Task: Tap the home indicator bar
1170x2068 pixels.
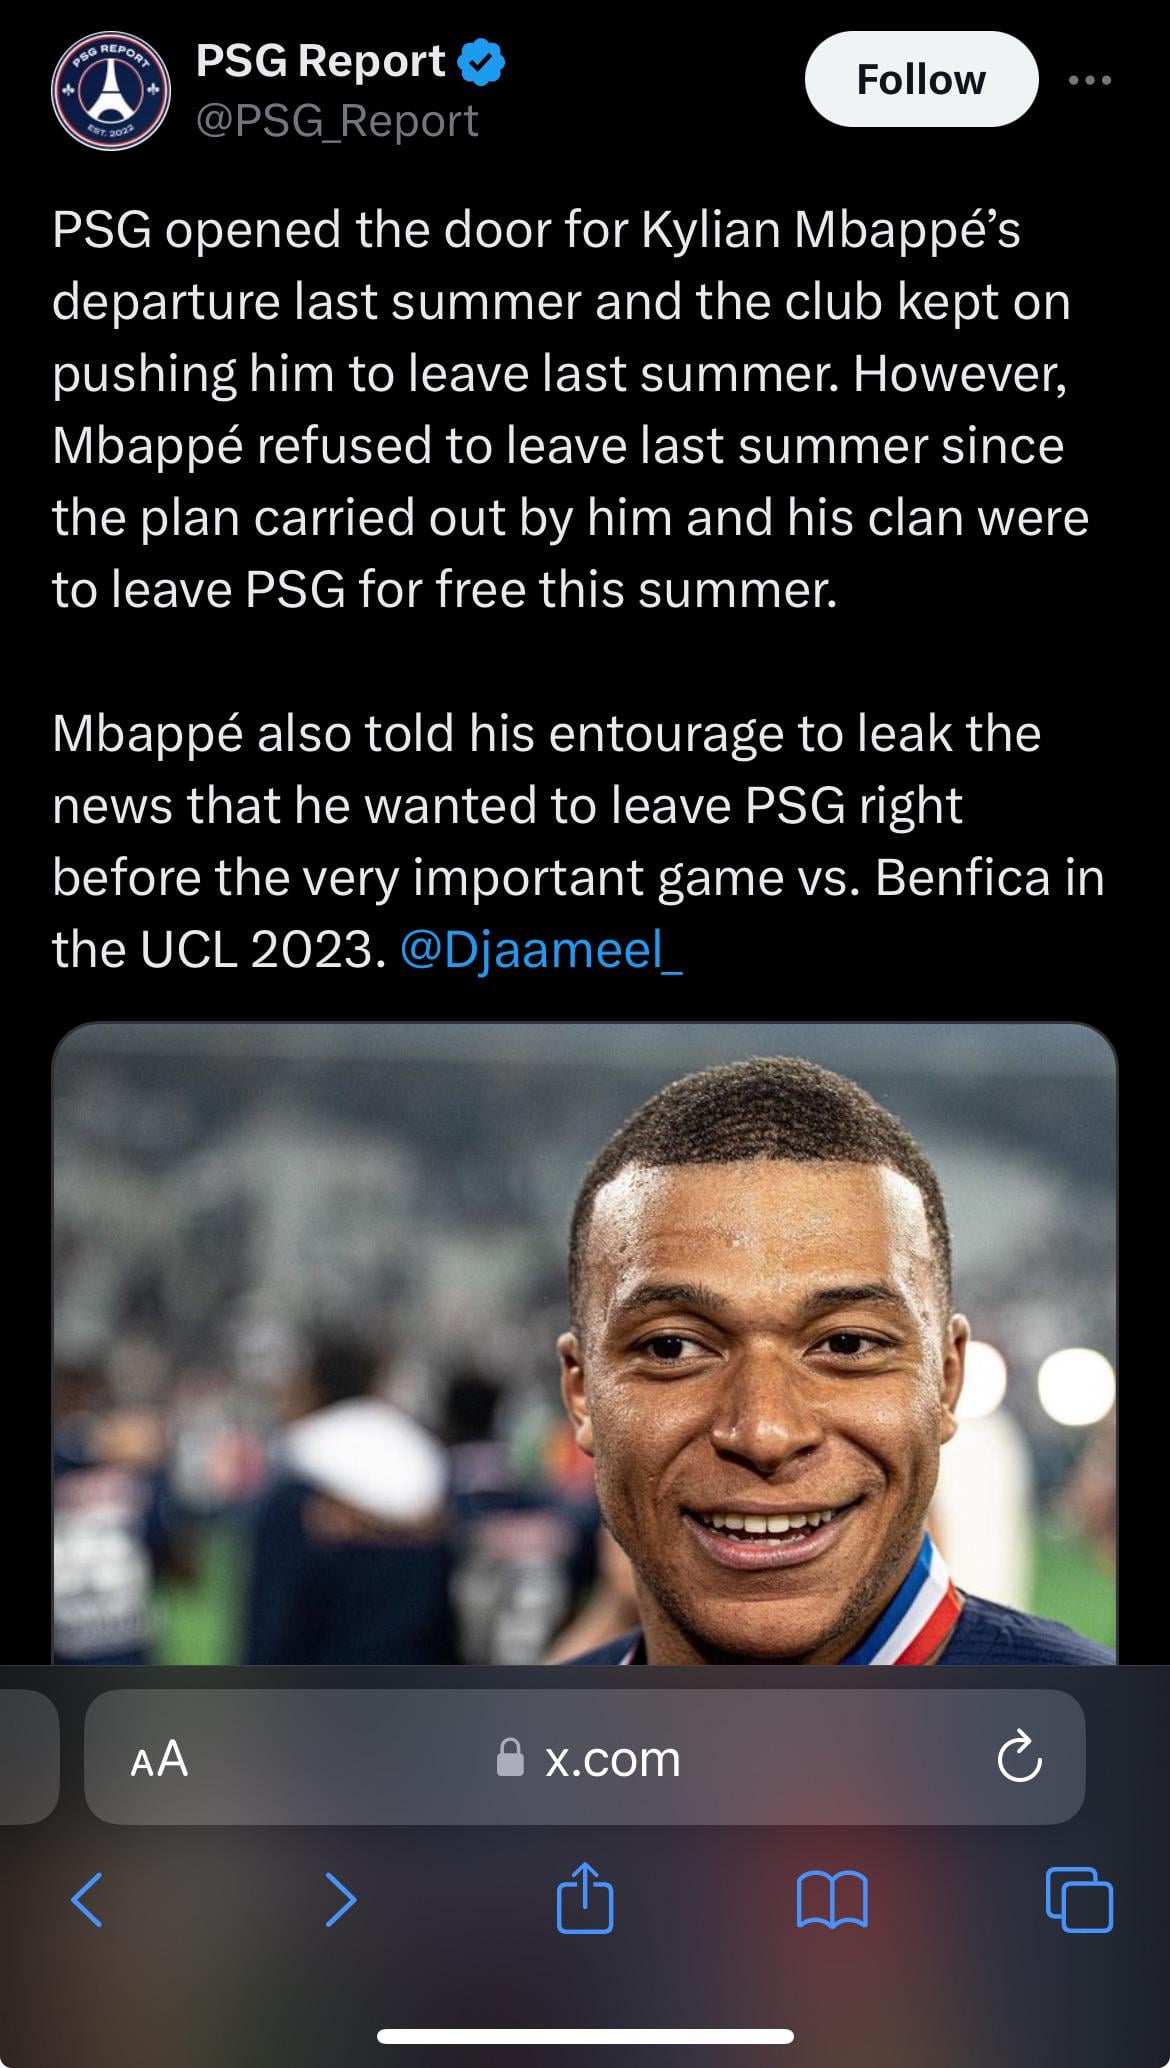Action: pos(584,2036)
